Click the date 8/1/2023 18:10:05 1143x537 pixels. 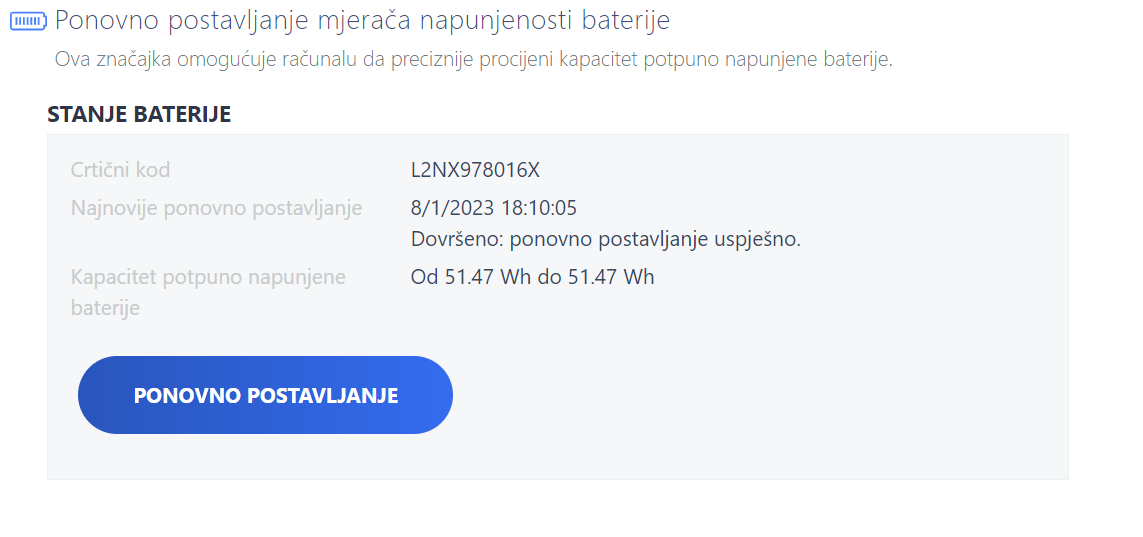(x=494, y=208)
